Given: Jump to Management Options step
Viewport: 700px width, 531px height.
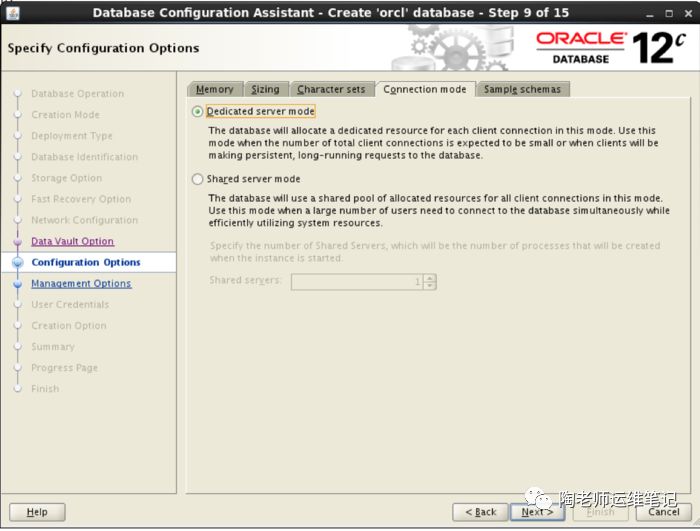Looking at the screenshot, I should tap(81, 283).
